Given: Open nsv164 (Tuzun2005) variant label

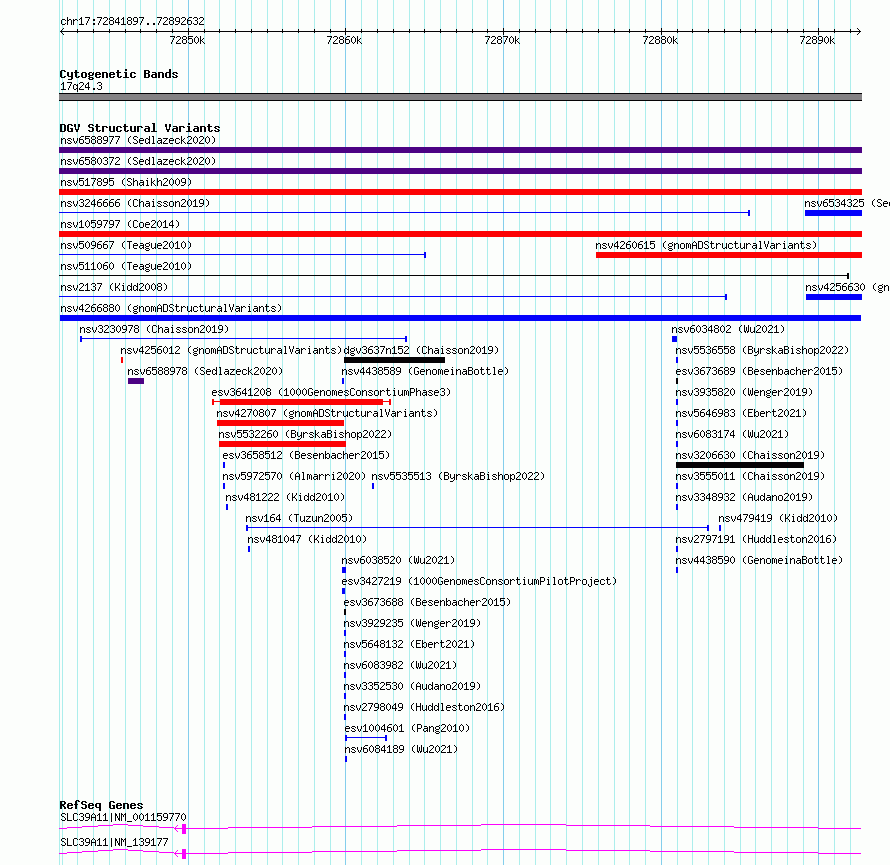Looking at the screenshot, I should 299,518.
